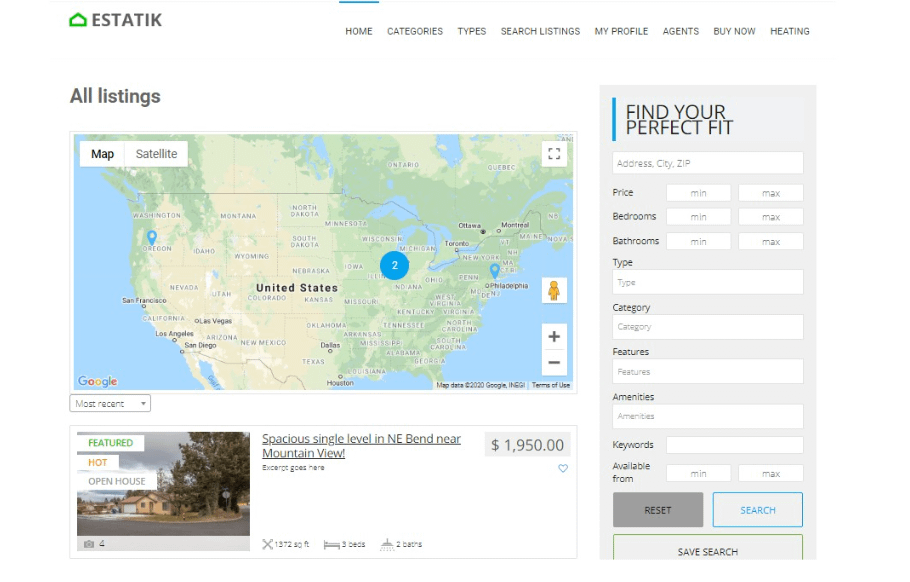Click the Philadelphia map marker pin
Viewport: 910px width, 582px height.
pos(494,270)
